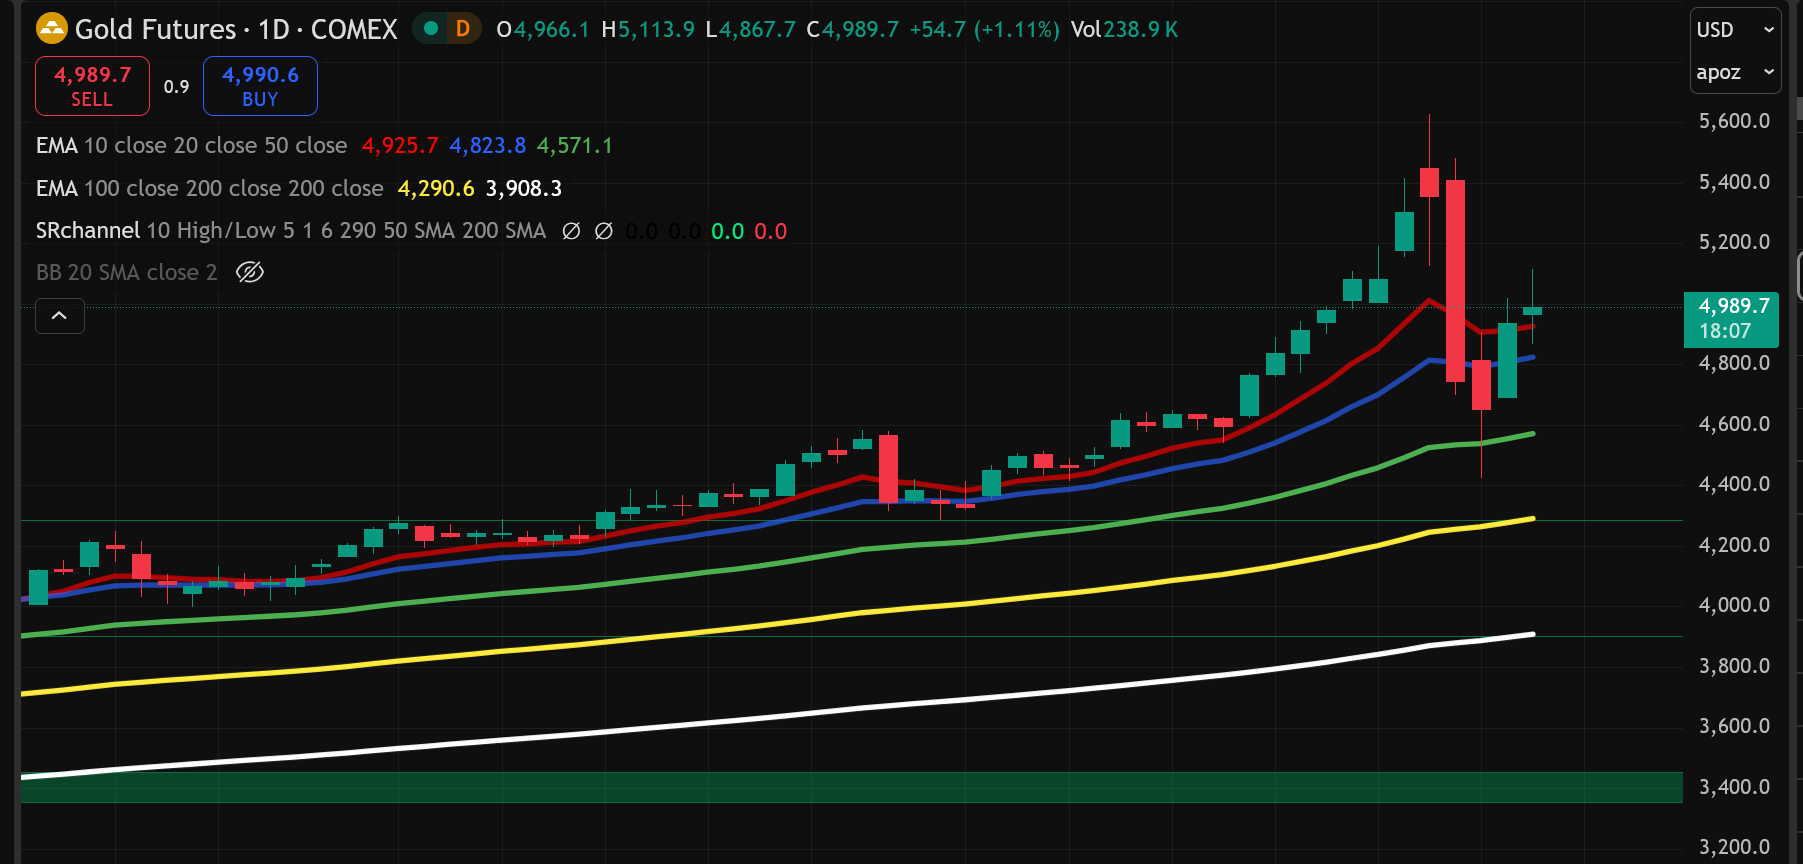Click the Gold Futures symbol logo icon
This screenshot has width=1803, height=864.
click(x=52, y=29)
